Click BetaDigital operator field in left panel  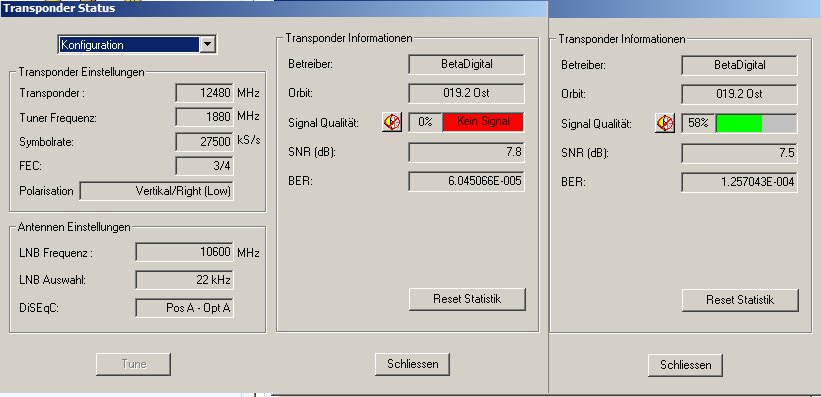click(x=467, y=64)
